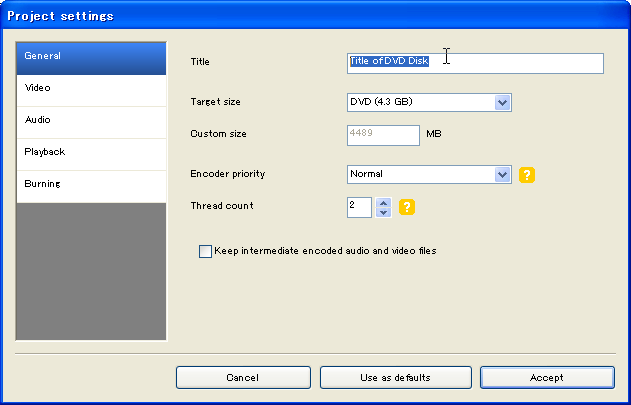
Task: Open the Audio settings tab
Action: point(91,121)
